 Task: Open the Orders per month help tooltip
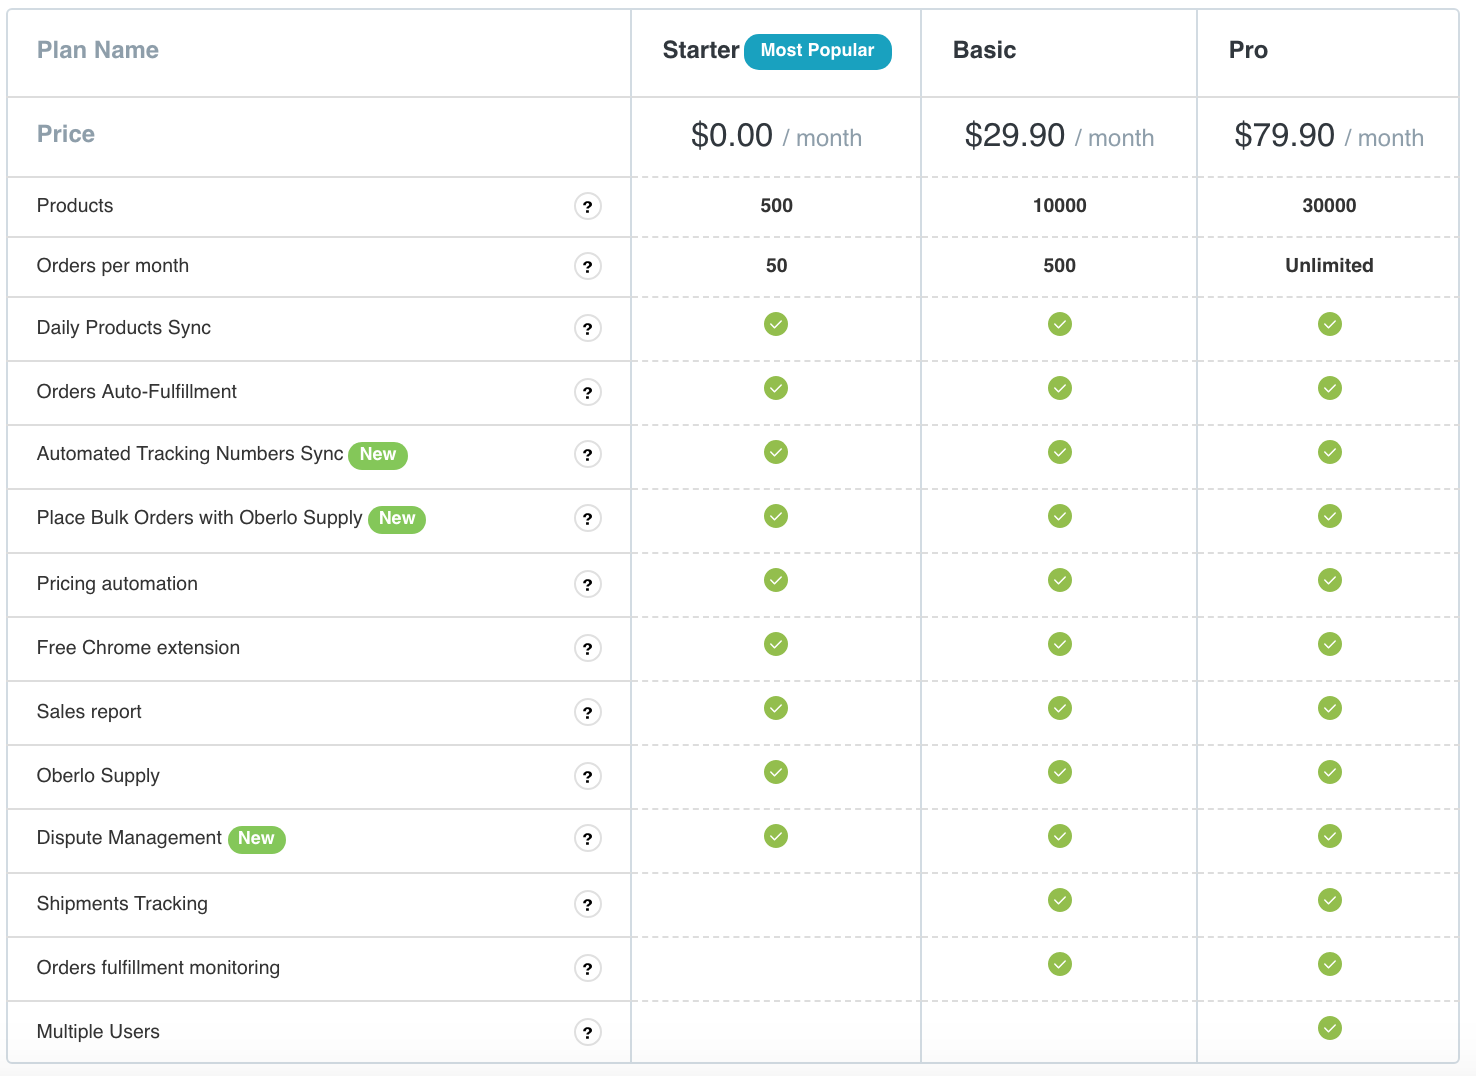pyautogui.click(x=588, y=267)
